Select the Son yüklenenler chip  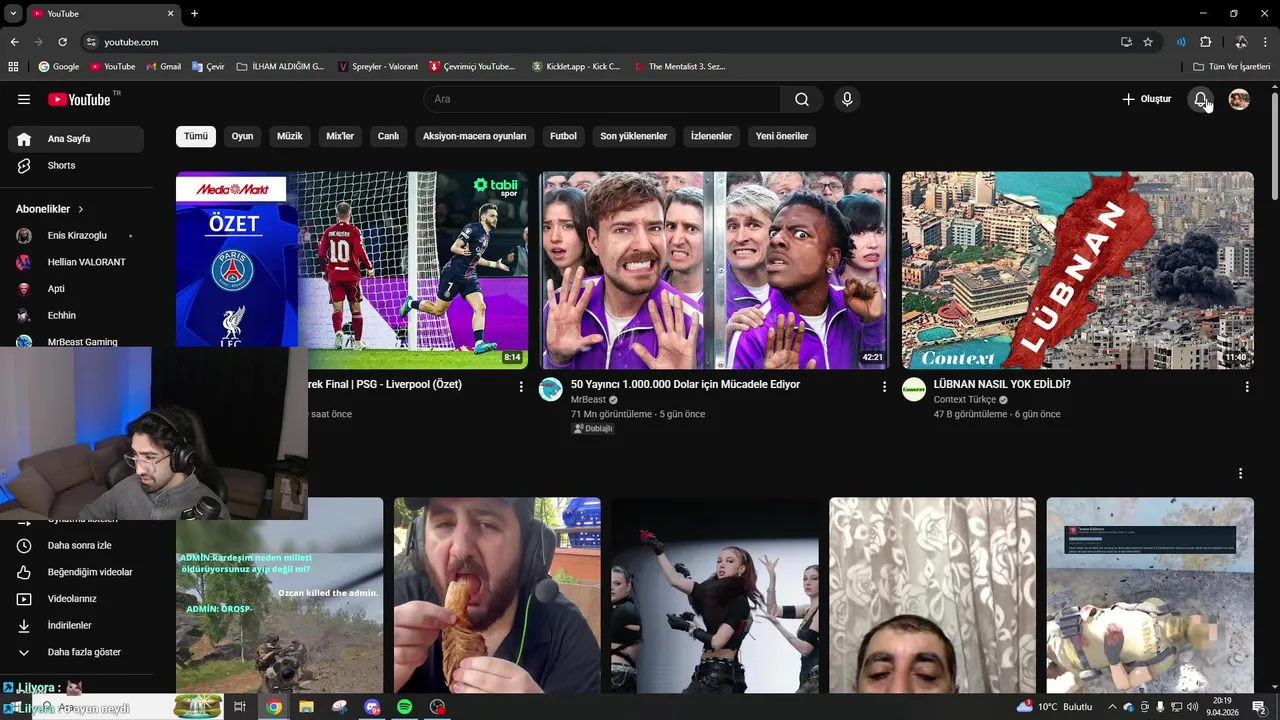click(x=634, y=136)
